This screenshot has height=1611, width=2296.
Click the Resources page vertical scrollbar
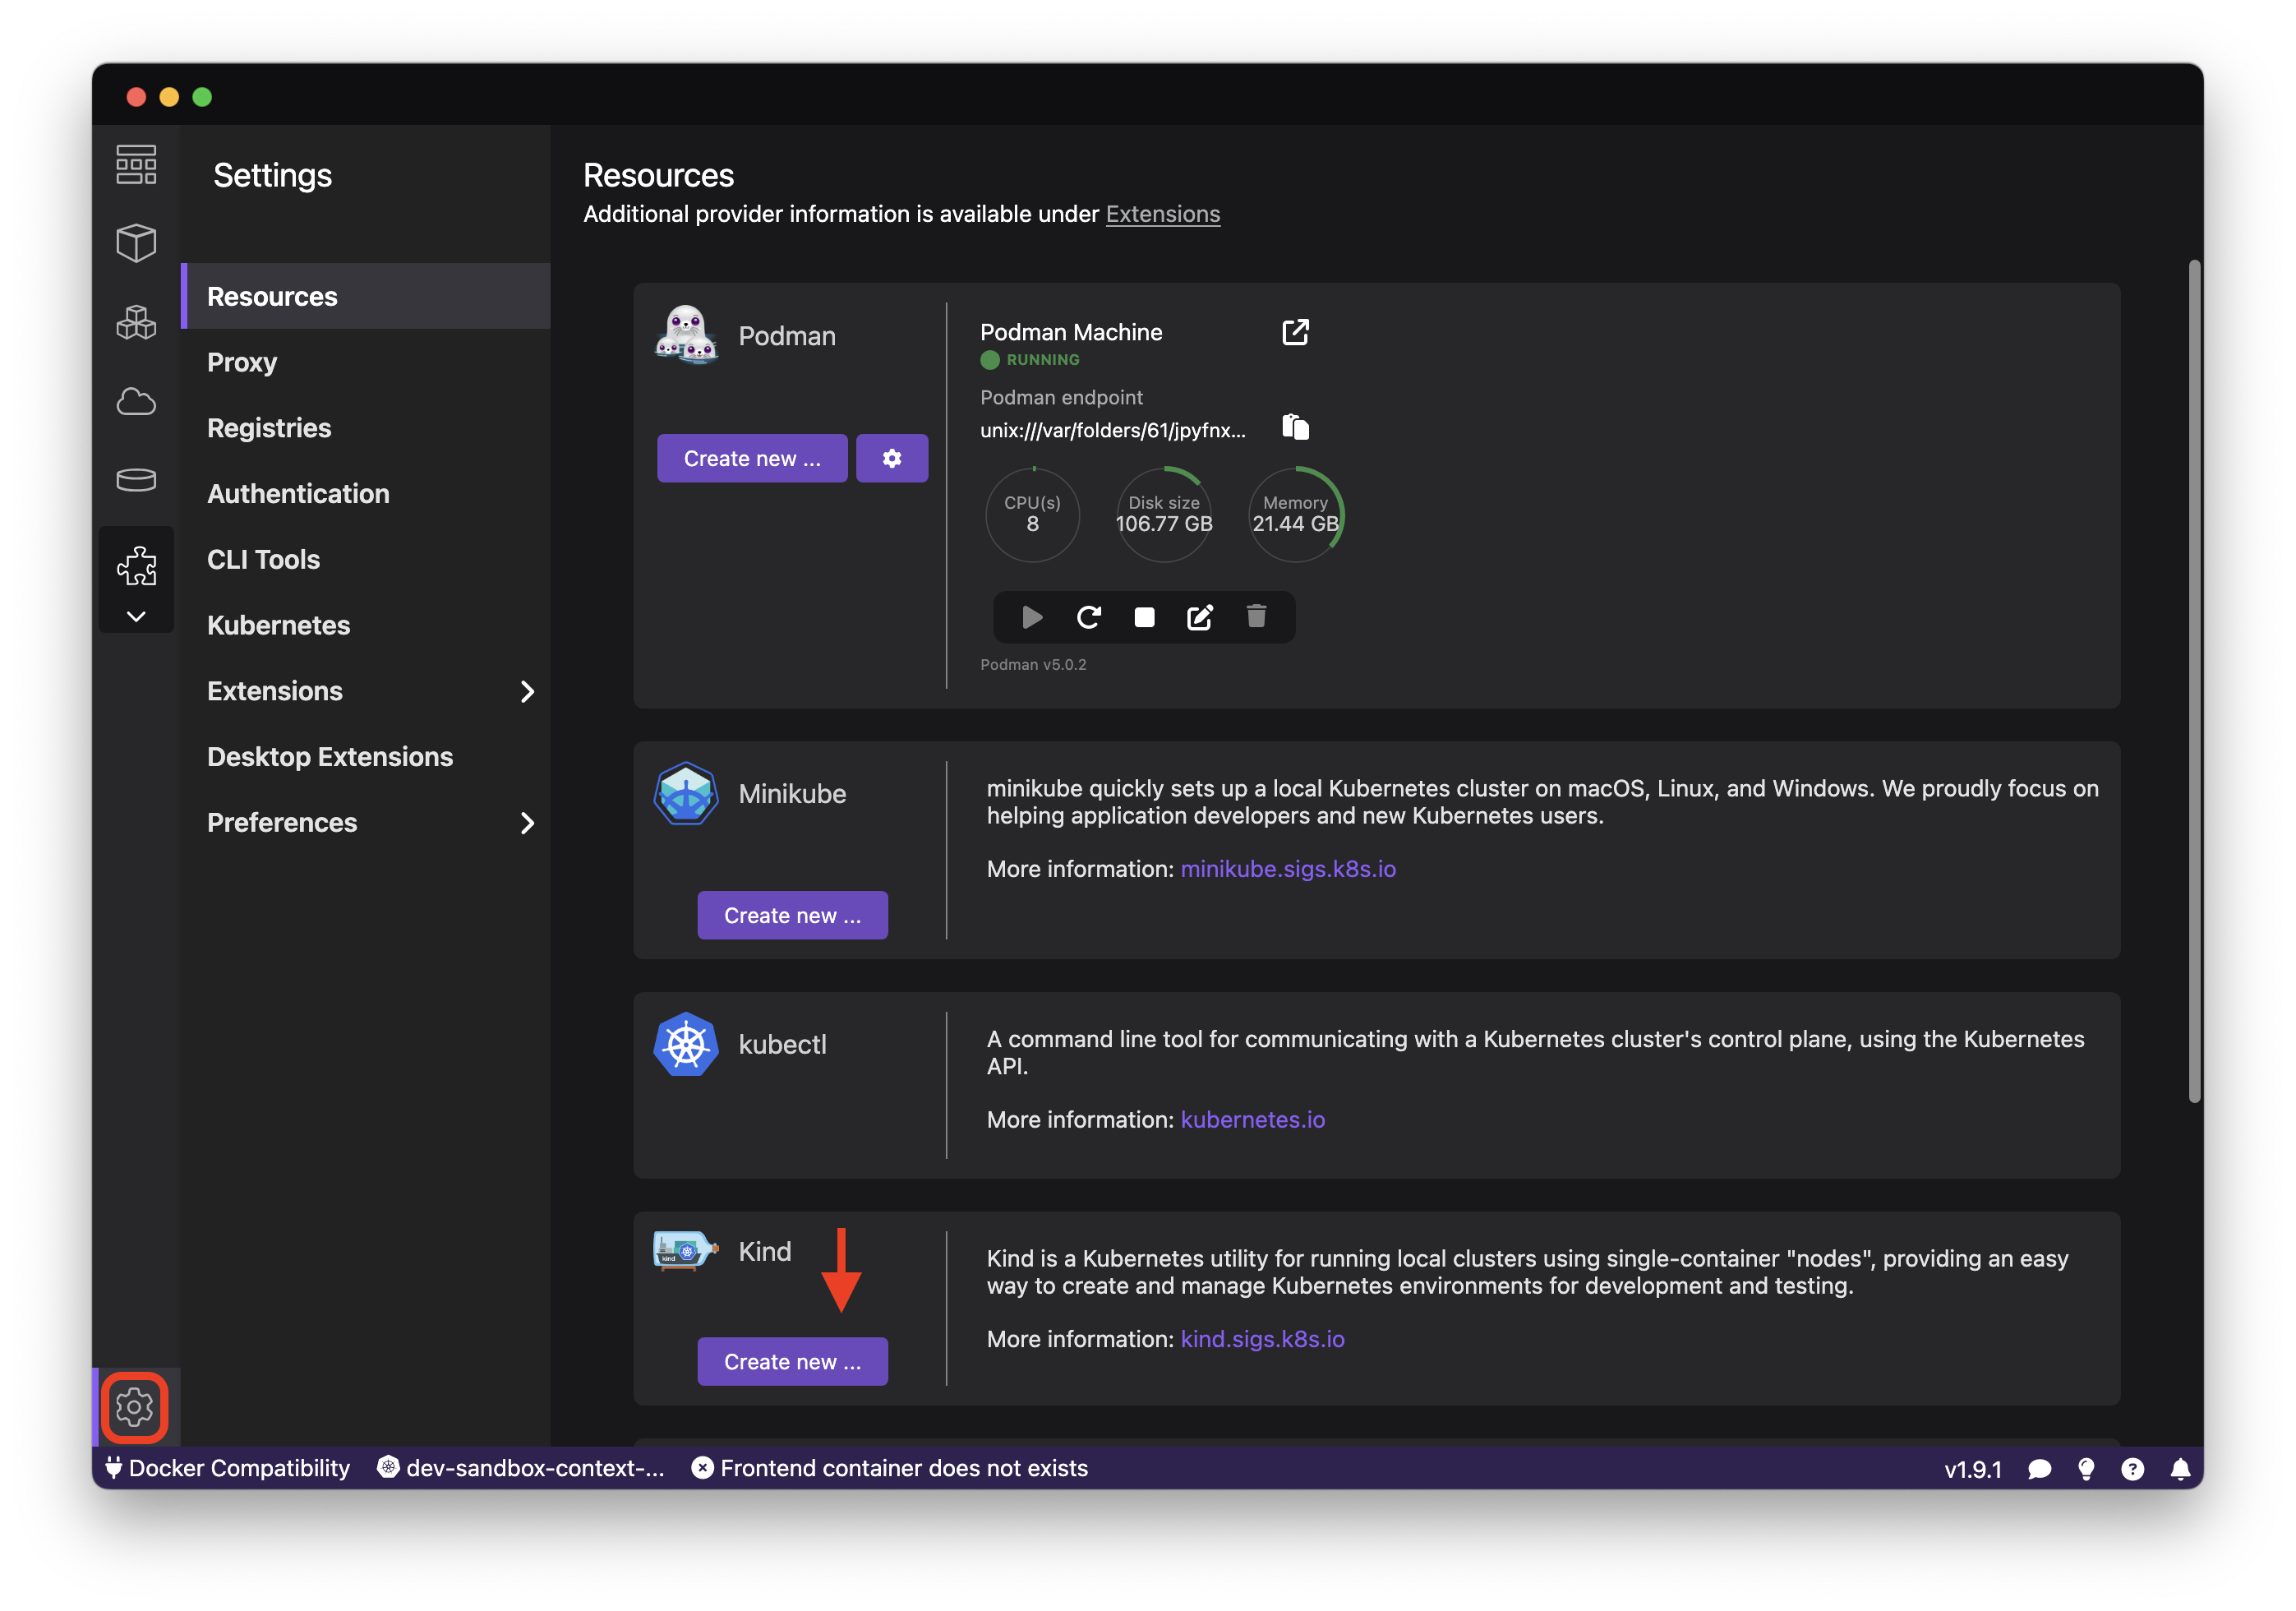click(2194, 681)
